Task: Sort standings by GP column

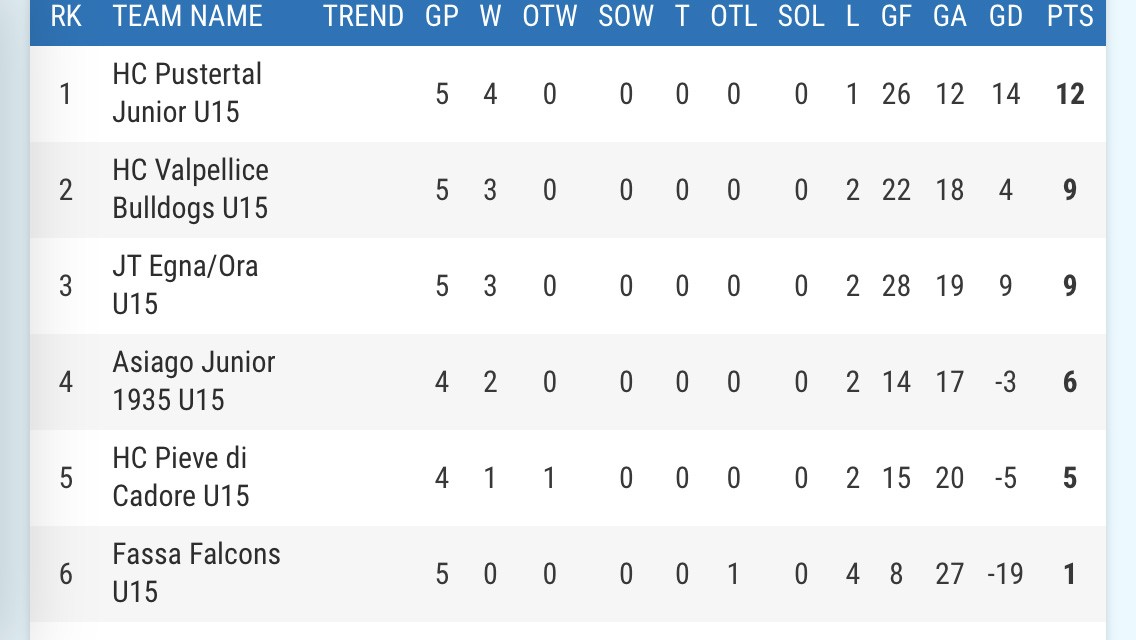Action: pos(442,16)
